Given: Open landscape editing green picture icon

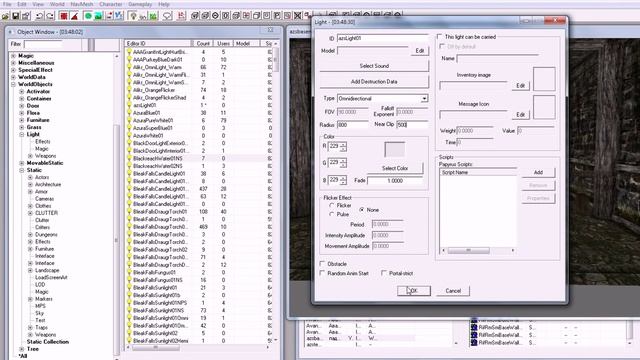Looking at the screenshot, I should 98,16.
